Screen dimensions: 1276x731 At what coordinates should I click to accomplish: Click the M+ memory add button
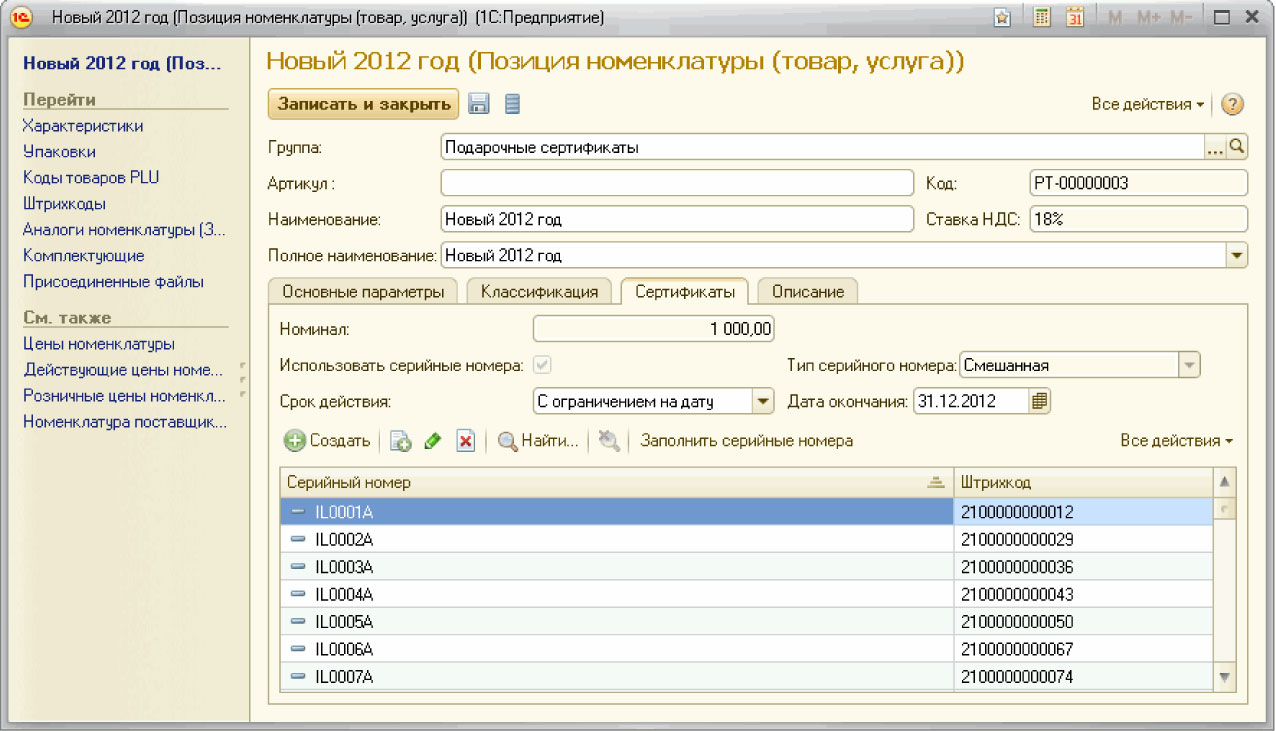coord(1147,17)
